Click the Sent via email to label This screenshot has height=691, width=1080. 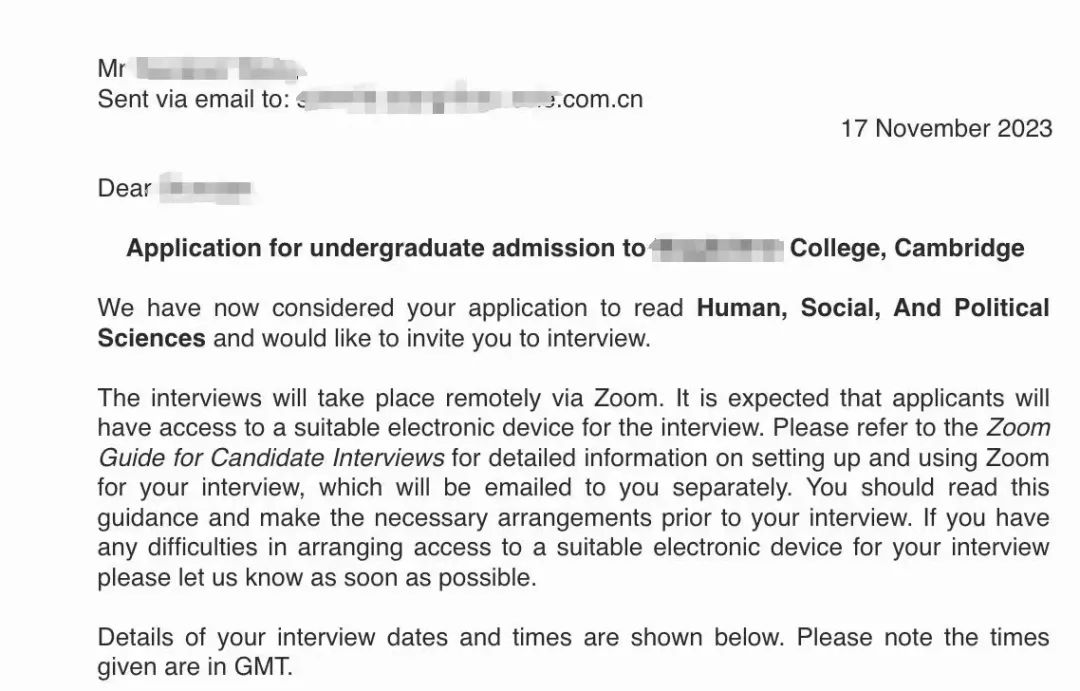[x=194, y=99]
